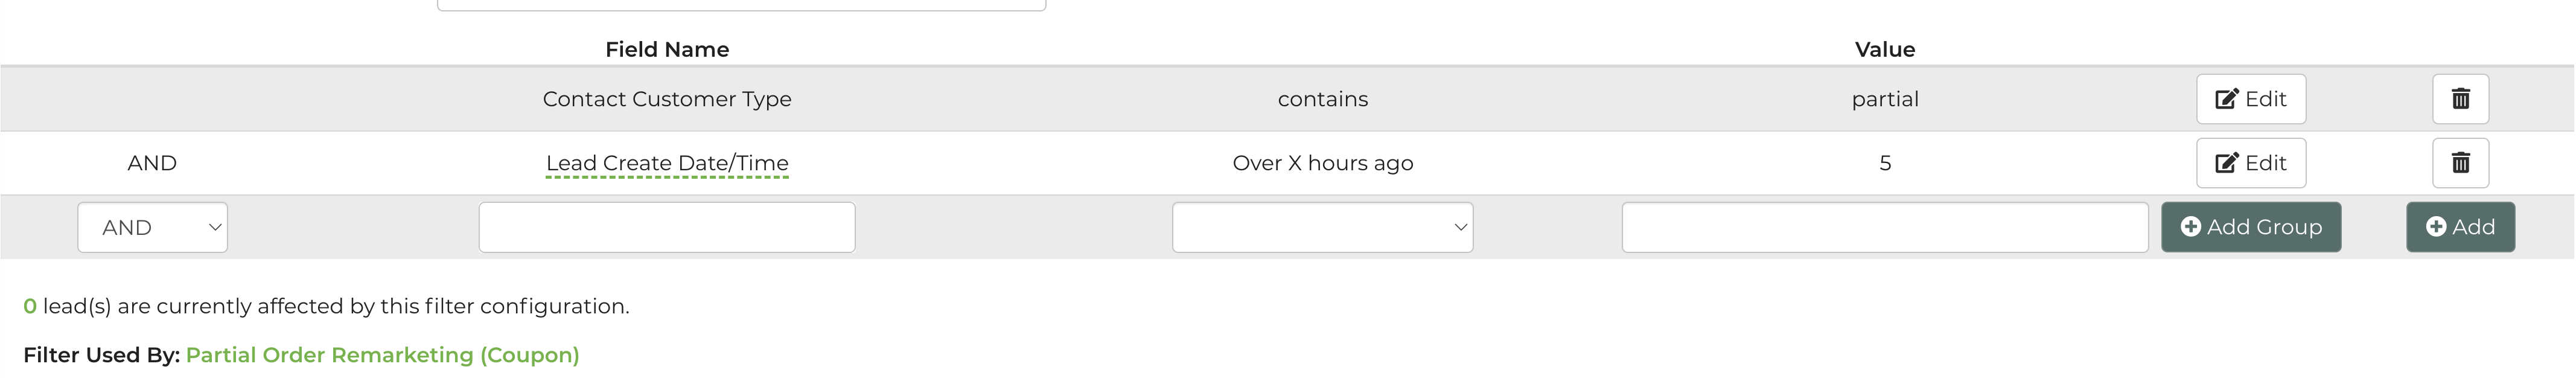Delete the Lead Create Date/Time filter row
2576x378 pixels.
point(2460,163)
